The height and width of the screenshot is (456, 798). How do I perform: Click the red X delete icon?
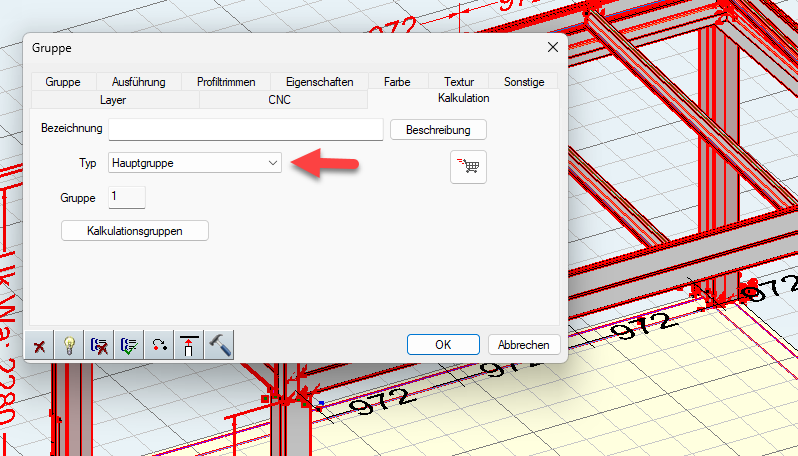click(40, 345)
